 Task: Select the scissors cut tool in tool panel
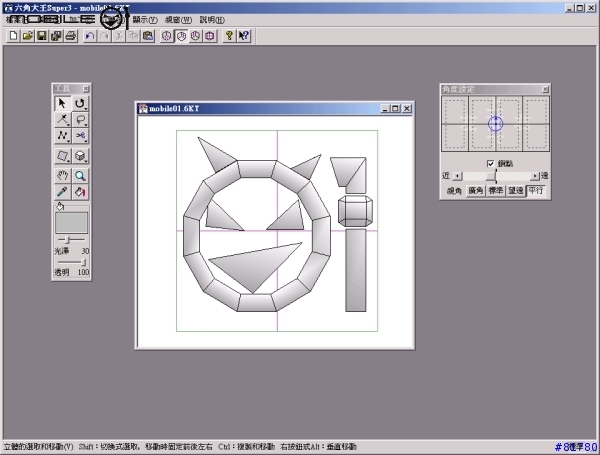pos(80,135)
